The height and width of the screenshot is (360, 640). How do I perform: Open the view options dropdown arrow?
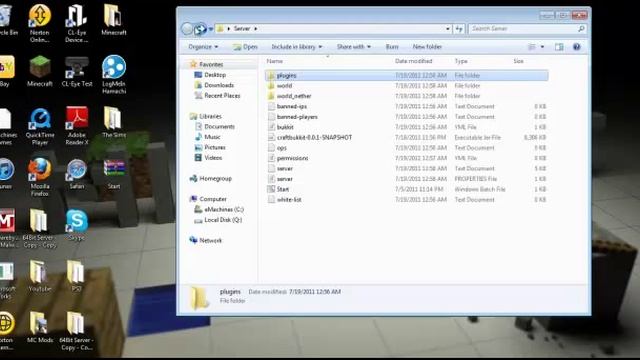(542, 47)
